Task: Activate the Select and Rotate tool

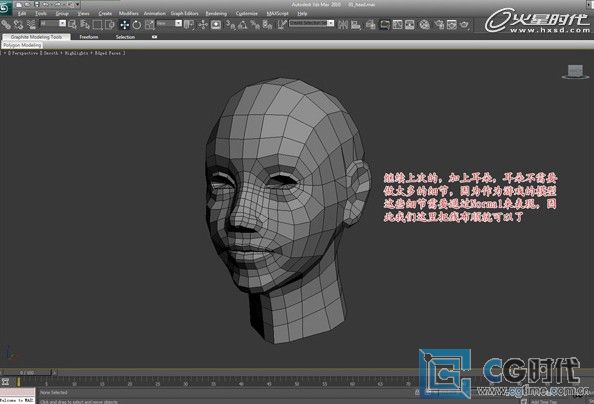Action: point(137,25)
